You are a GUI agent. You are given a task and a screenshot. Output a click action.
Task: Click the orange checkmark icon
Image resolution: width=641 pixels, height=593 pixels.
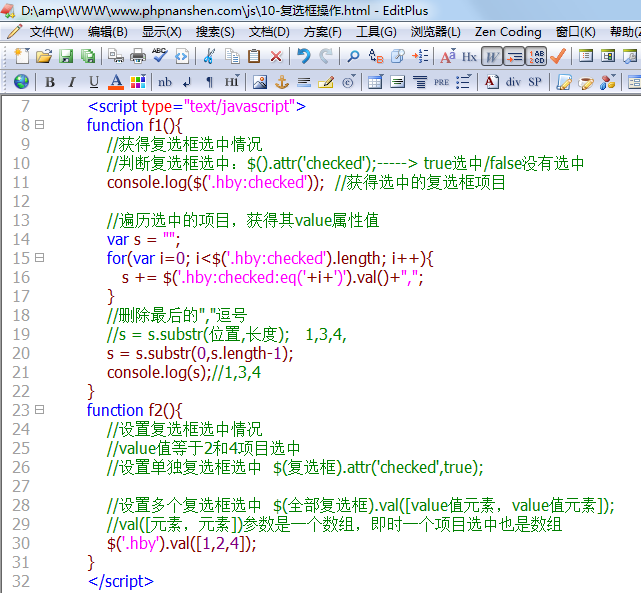coord(558,56)
